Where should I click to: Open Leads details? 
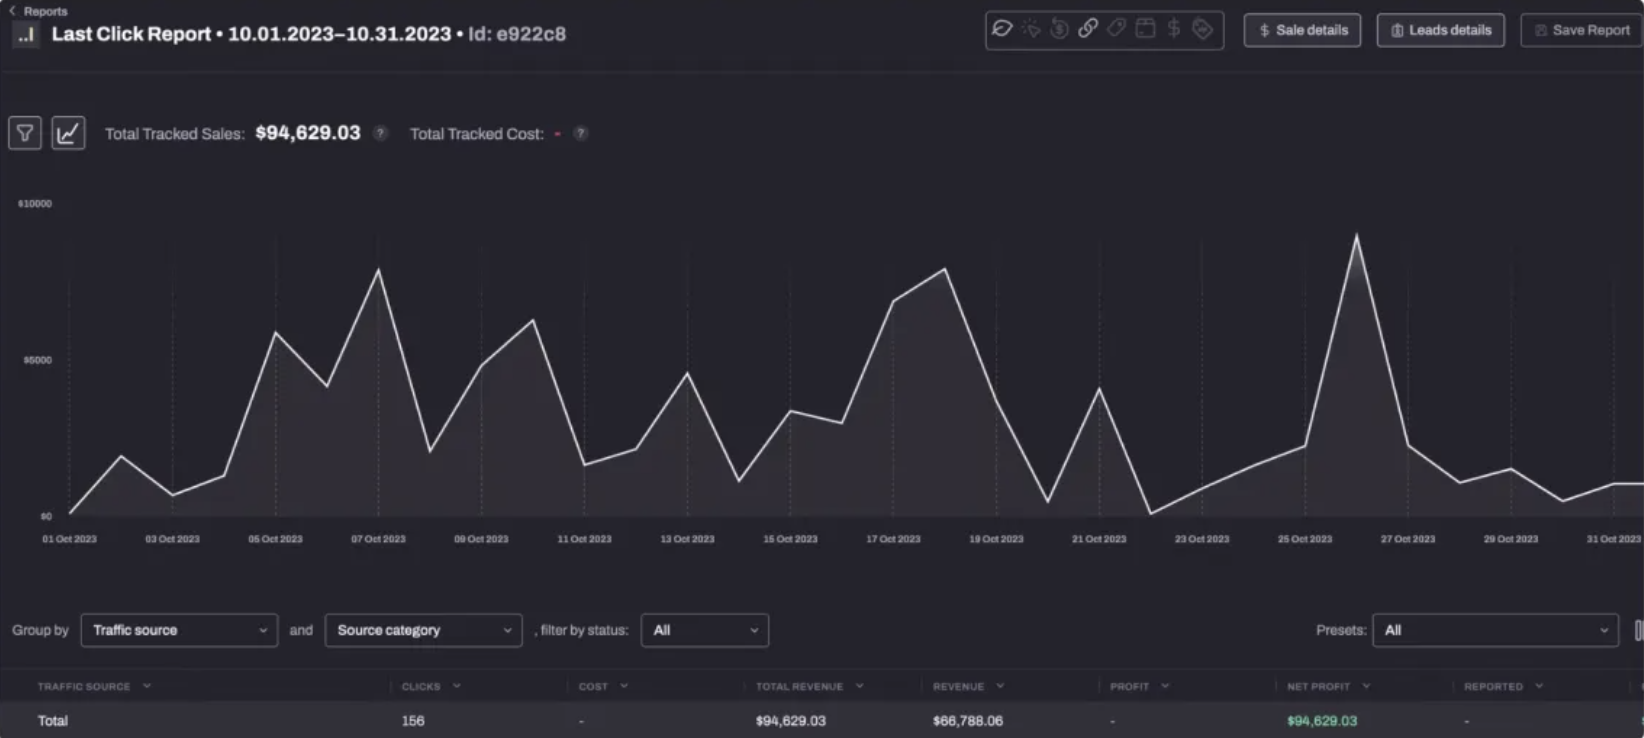1440,30
